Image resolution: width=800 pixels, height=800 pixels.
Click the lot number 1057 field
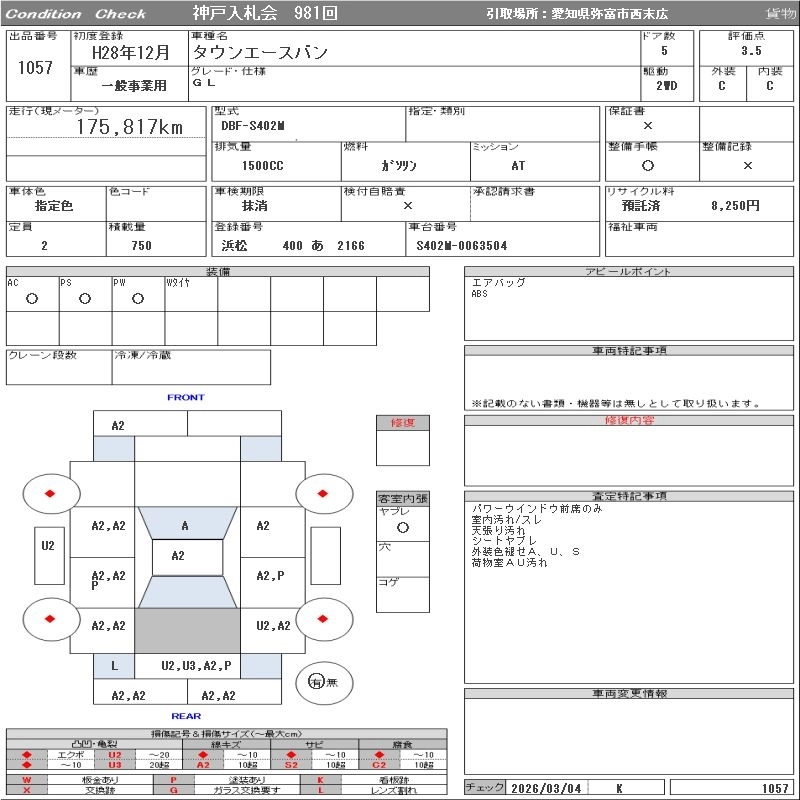[x=36, y=68]
